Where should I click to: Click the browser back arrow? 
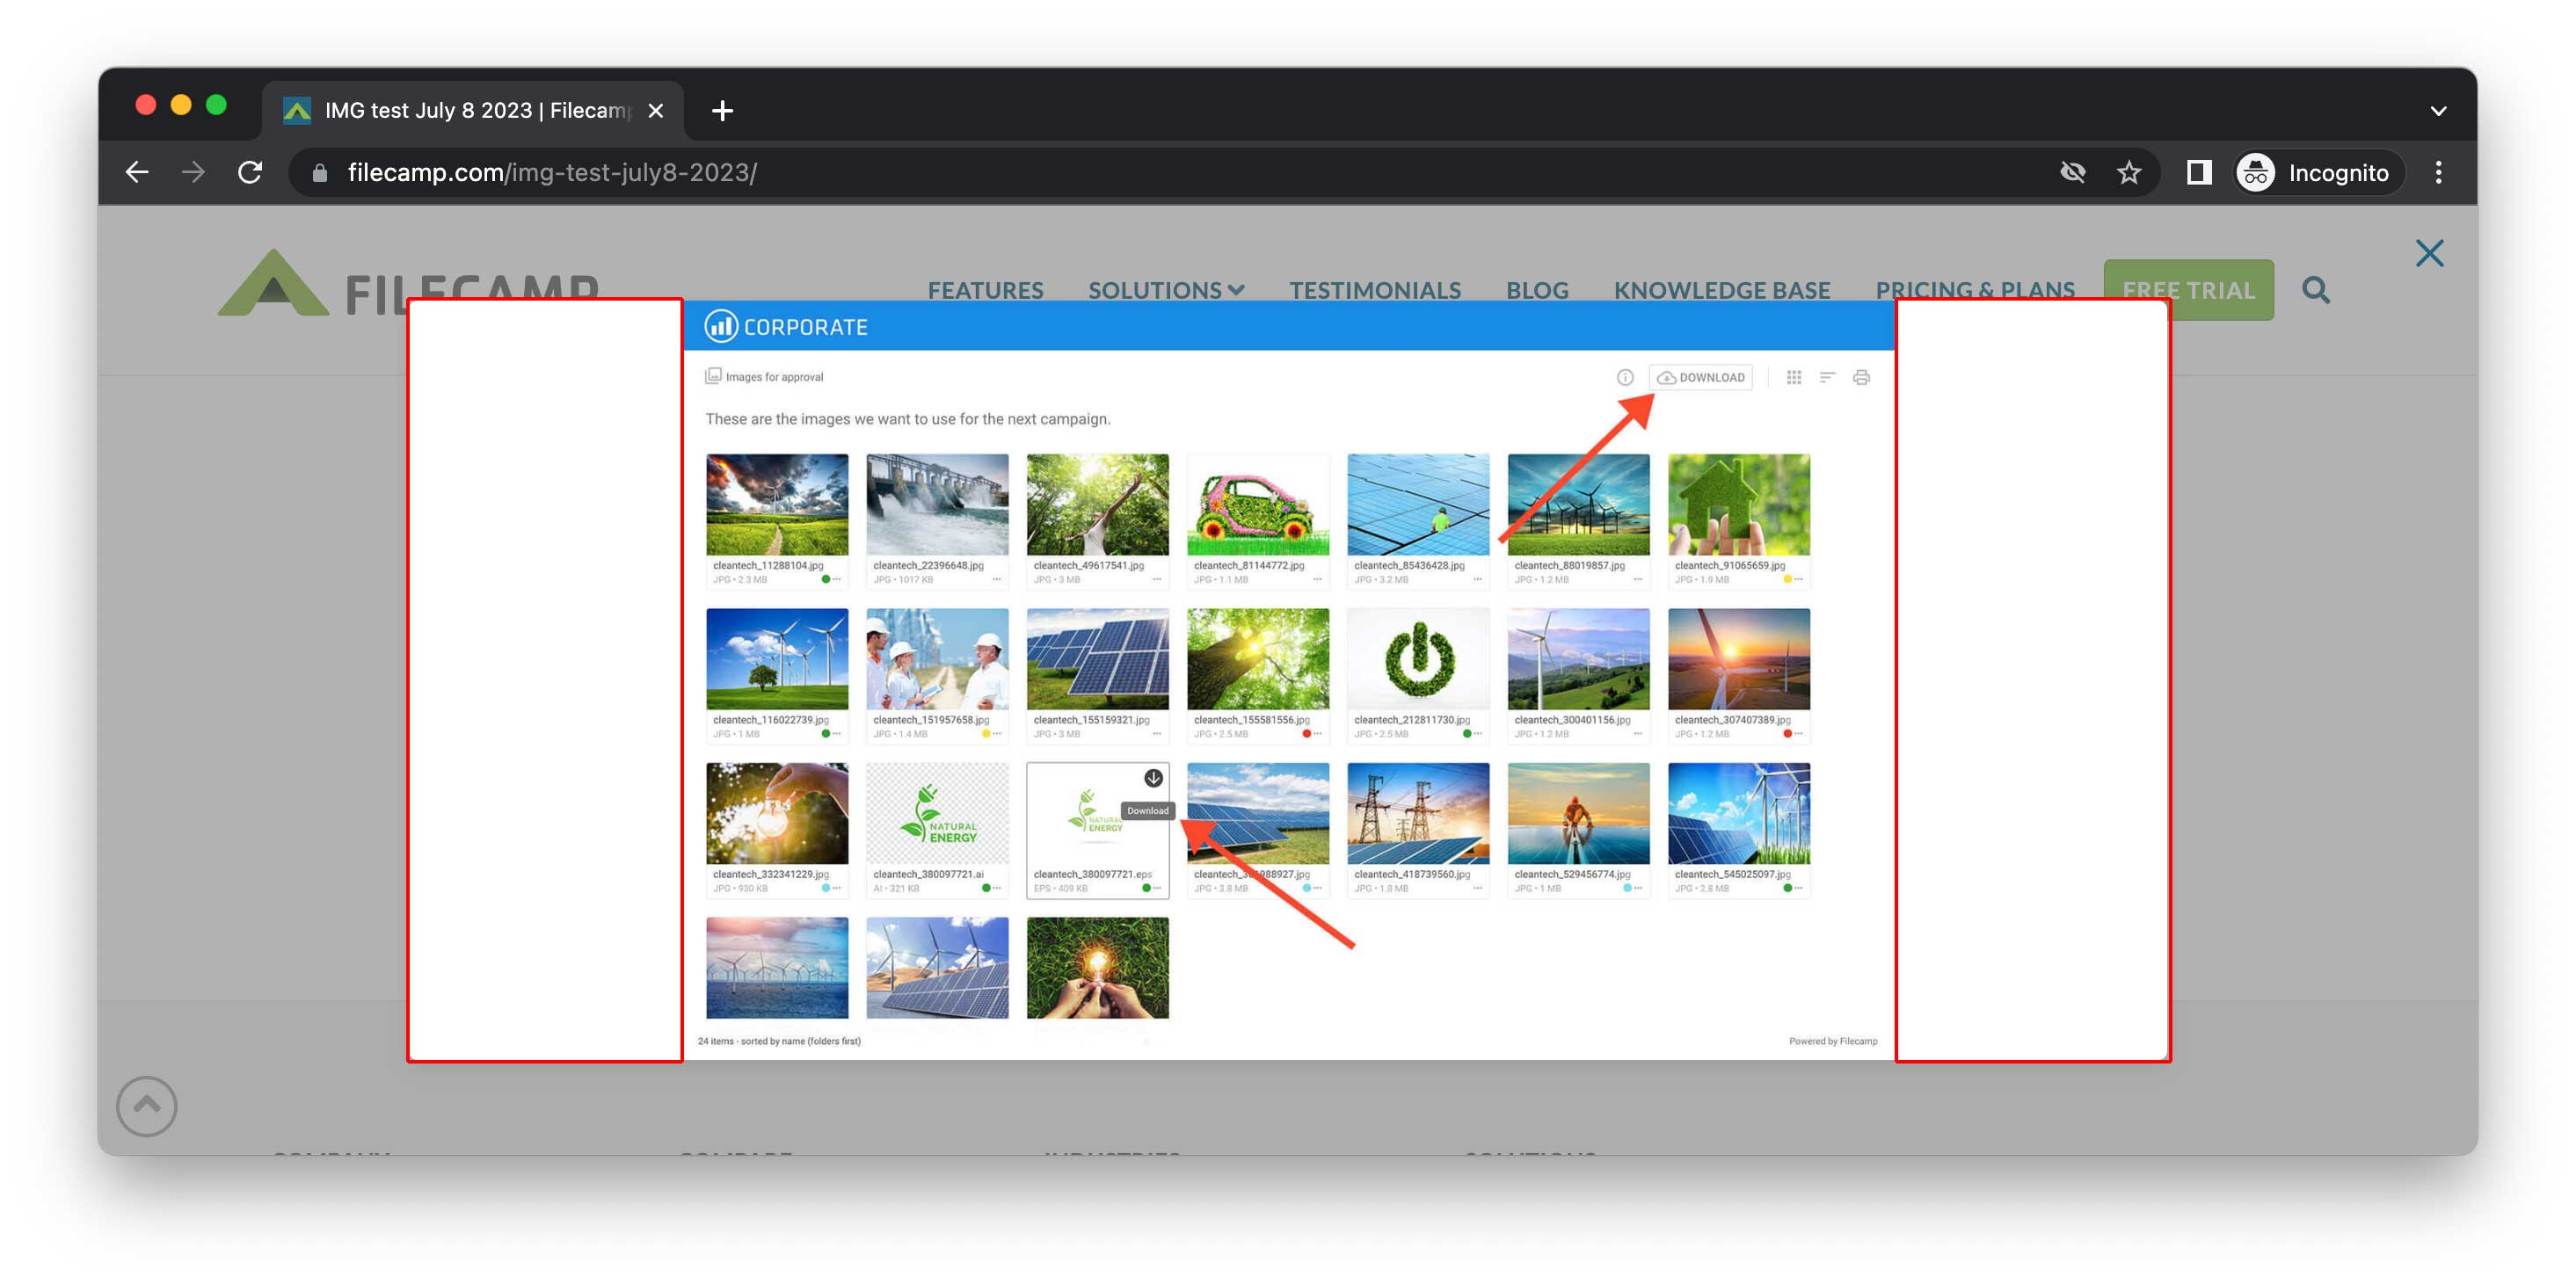coord(137,172)
